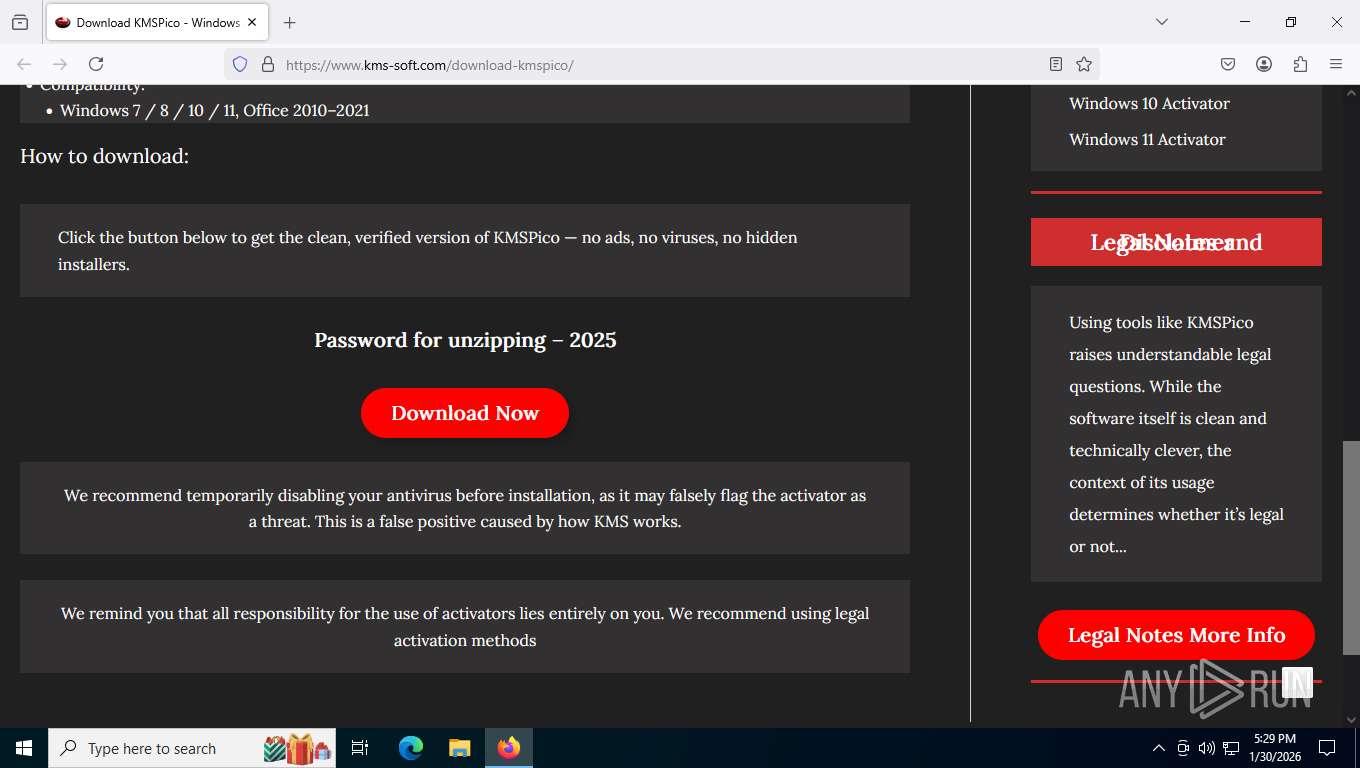This screenshot has height=768, width=1360.
Task: View site security padlock details
Action: coord(267,64)
